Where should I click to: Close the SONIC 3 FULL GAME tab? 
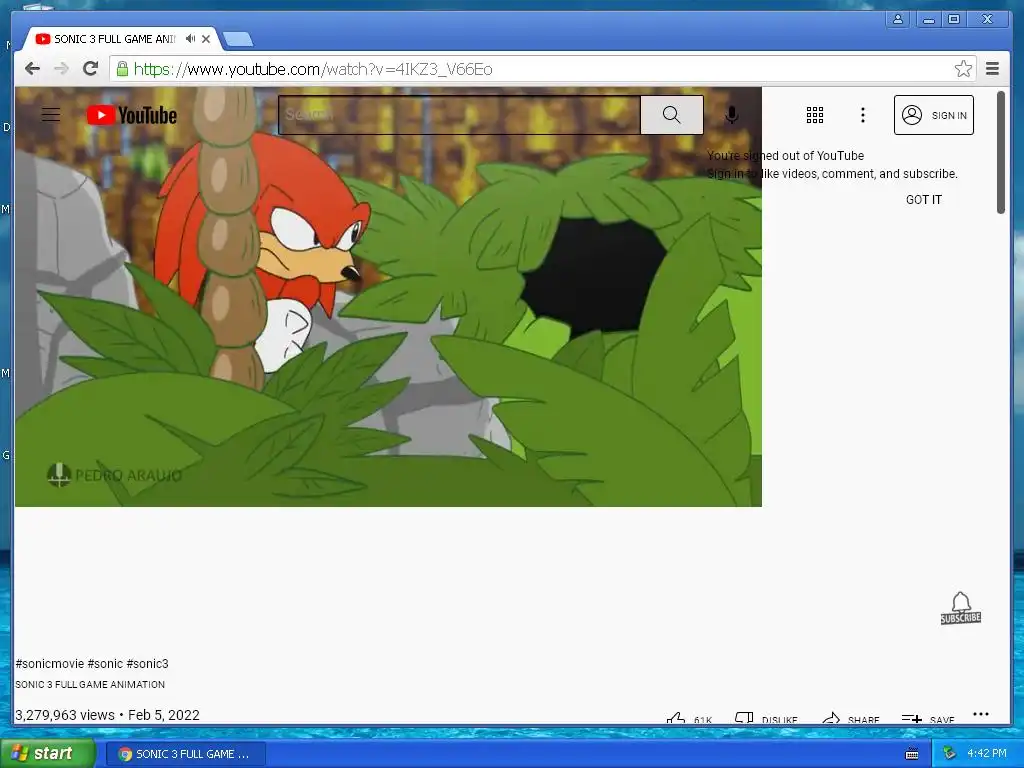[206, 39]
